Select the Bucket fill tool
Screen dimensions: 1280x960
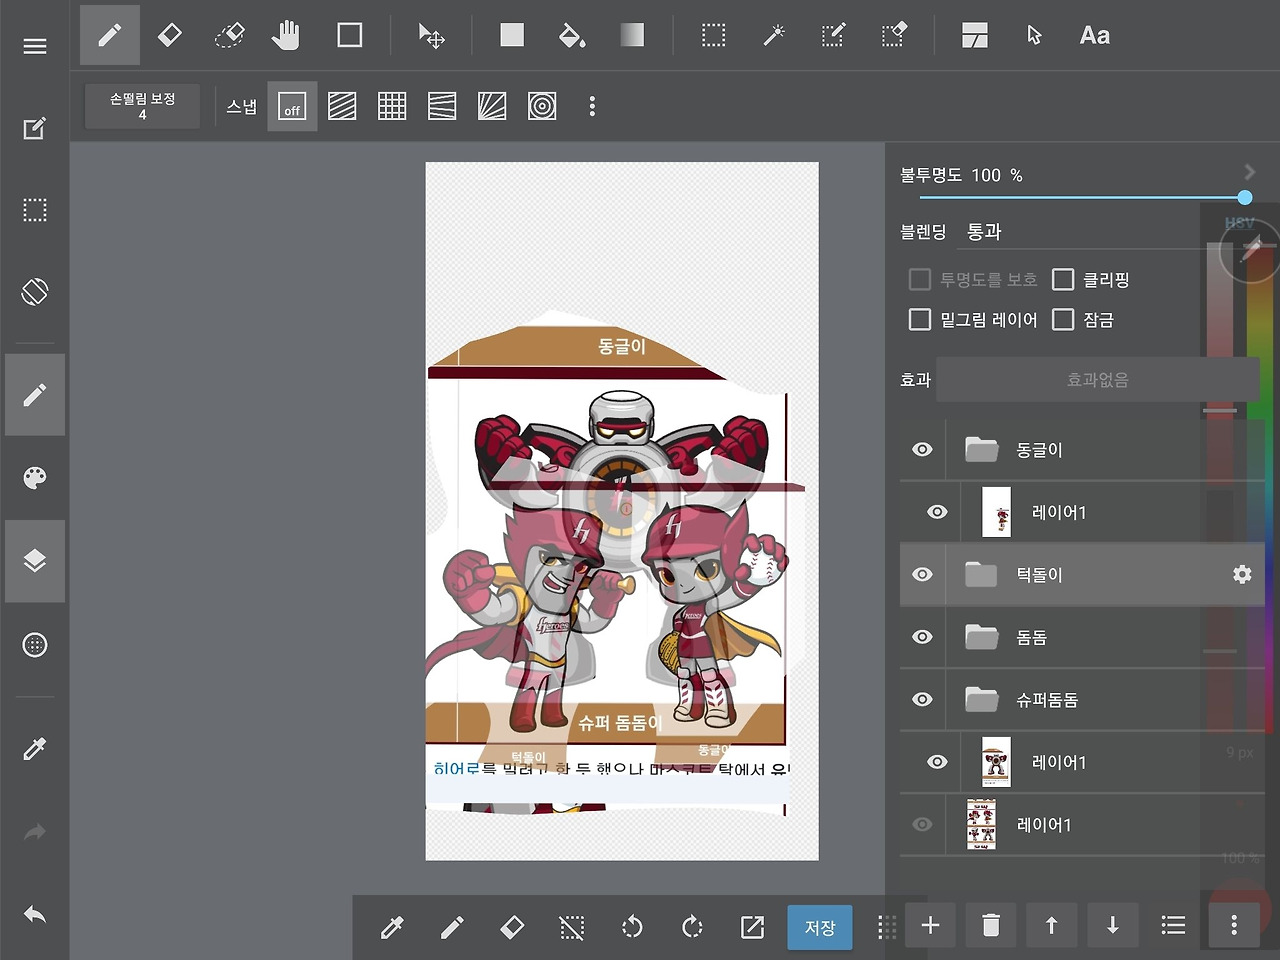point(571,36)
